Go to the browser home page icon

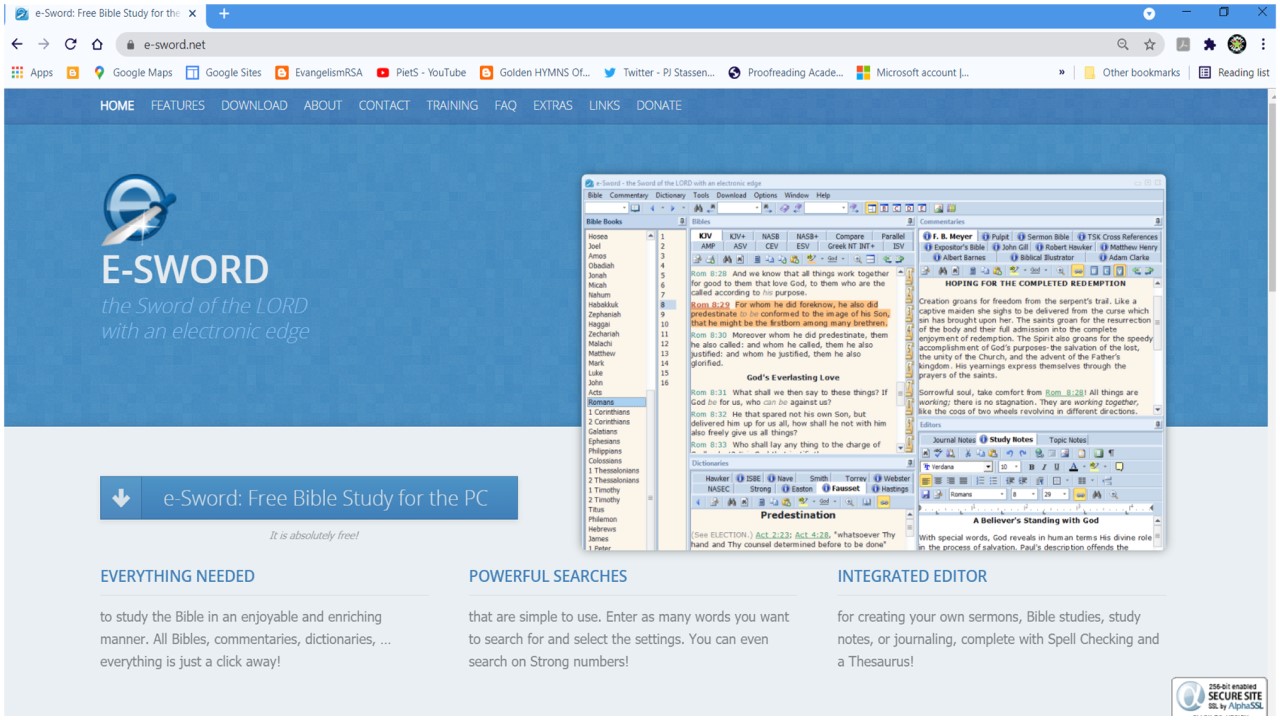coord(97,44)
